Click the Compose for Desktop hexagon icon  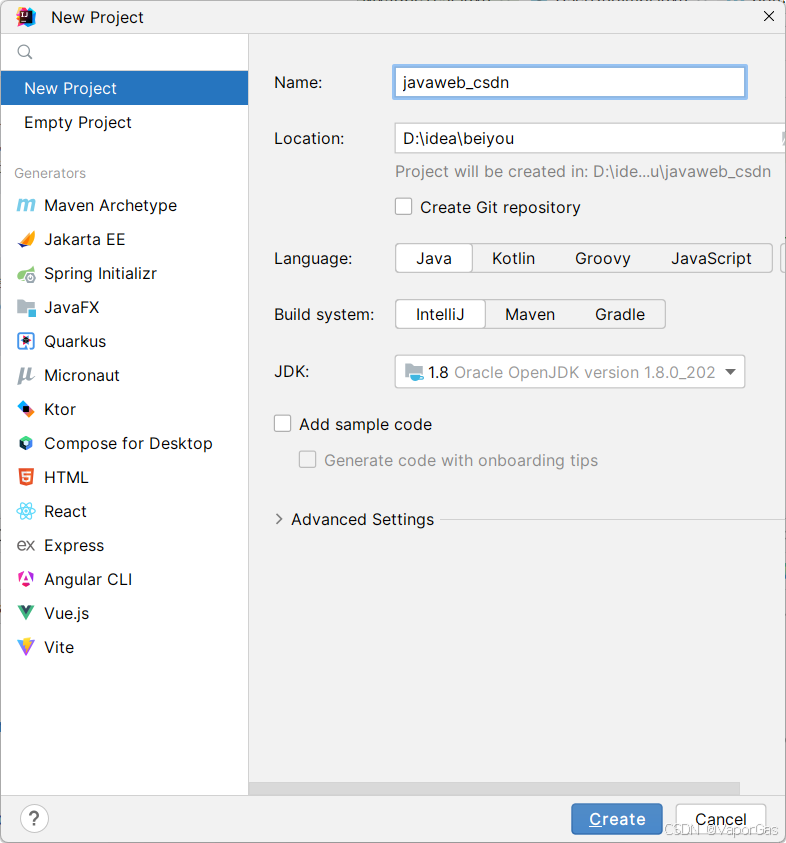click(x=26, y=443)
